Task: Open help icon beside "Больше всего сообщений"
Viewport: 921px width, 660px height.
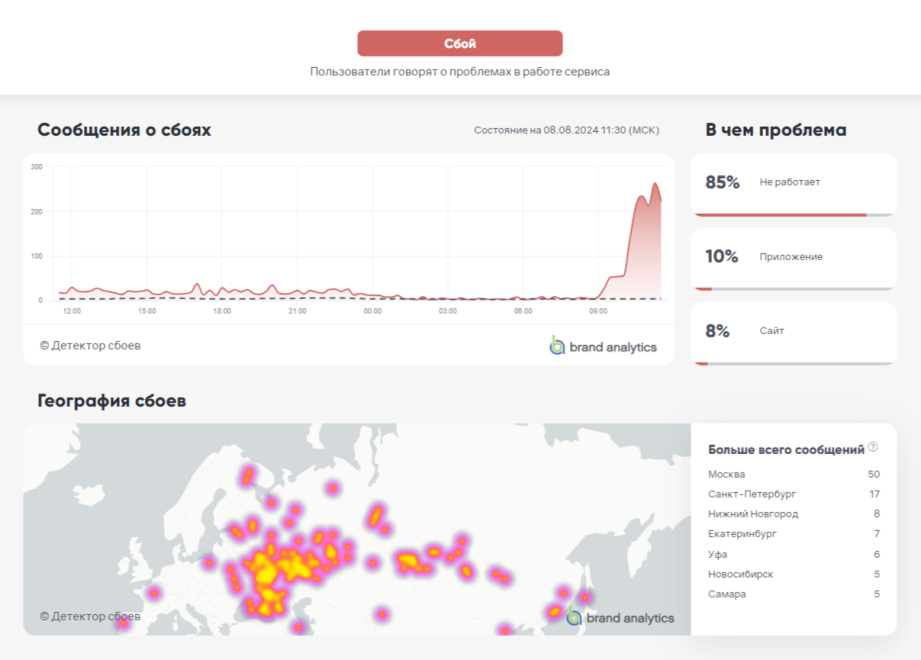Action: pos(873,448)
